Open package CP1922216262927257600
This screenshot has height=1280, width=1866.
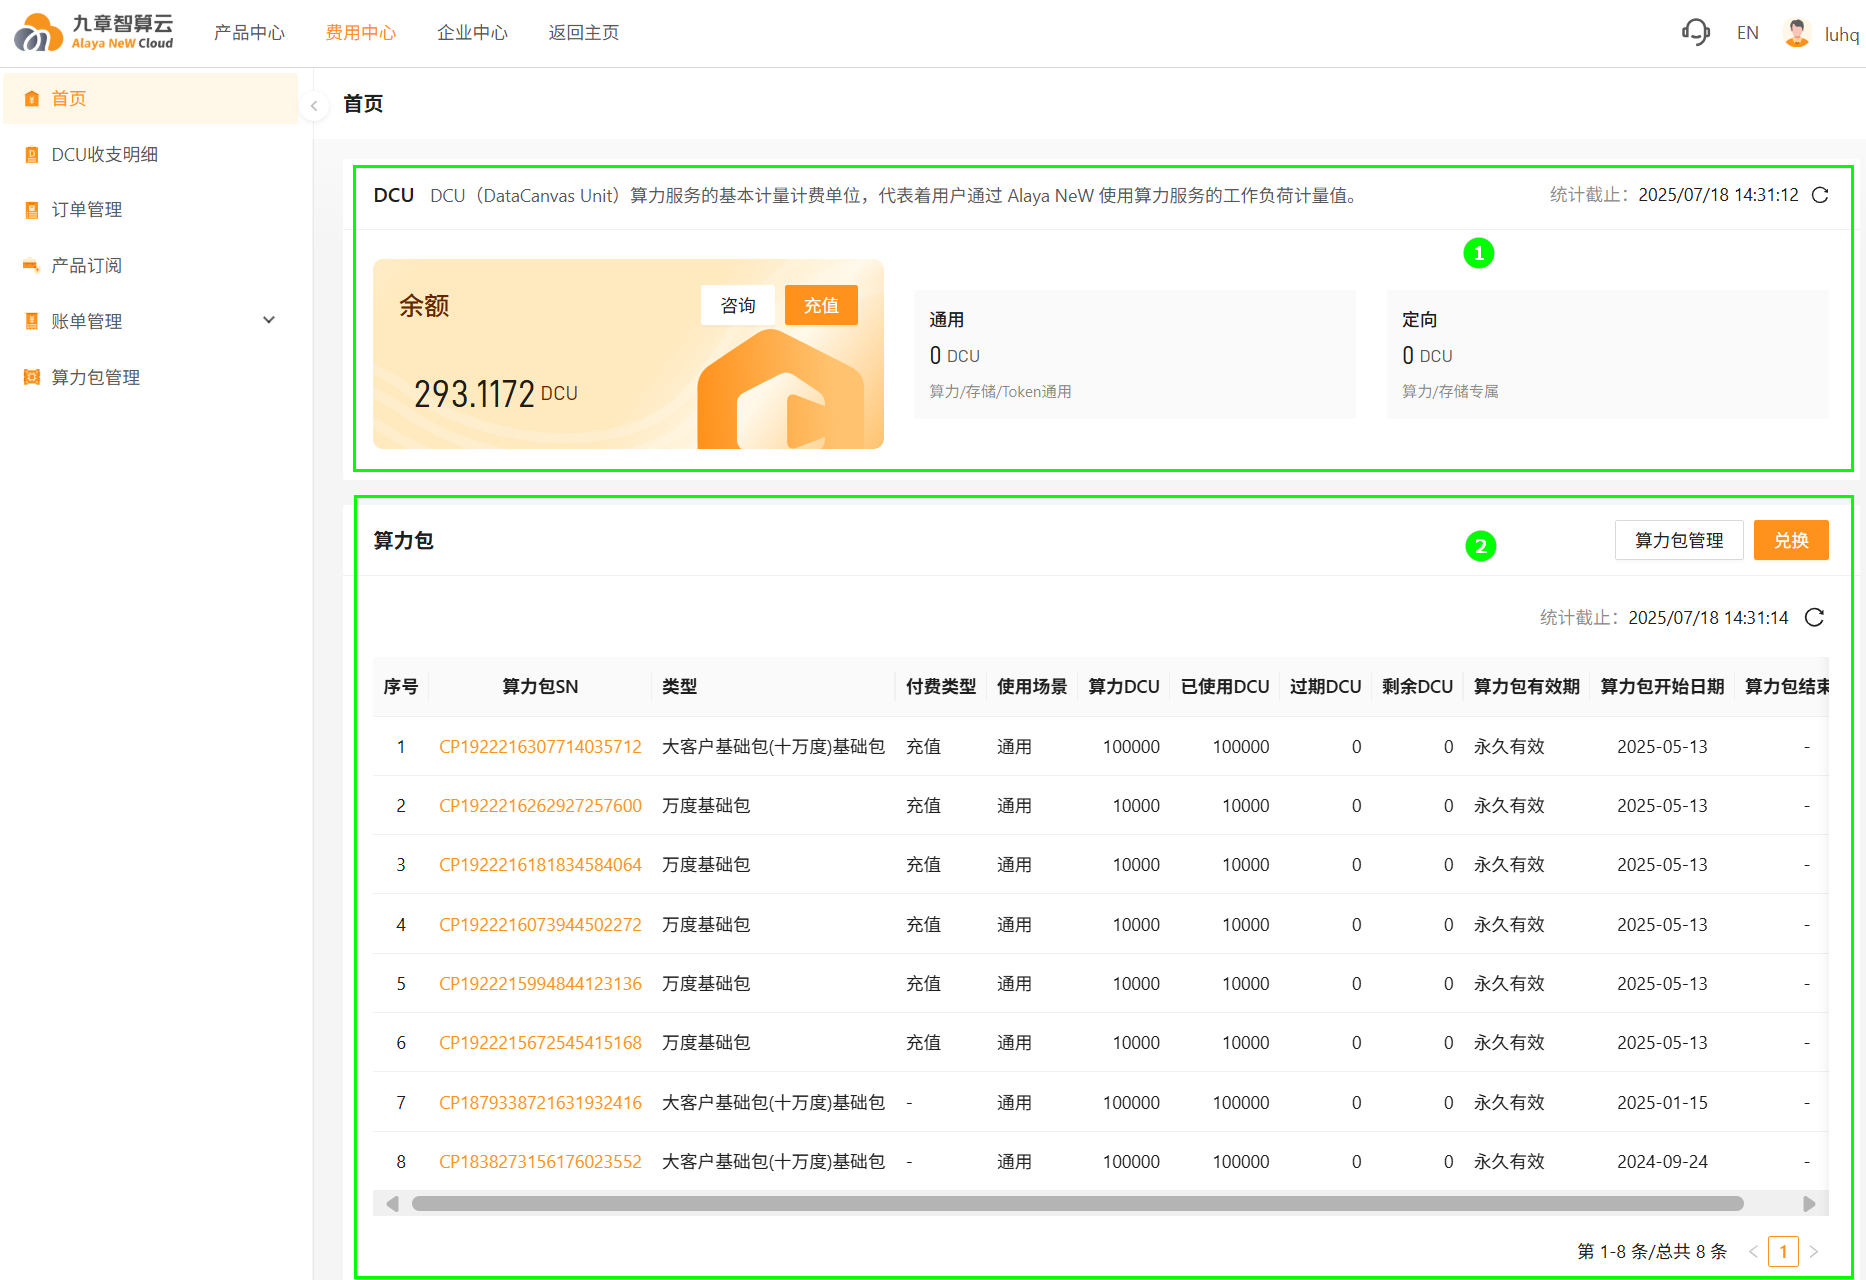(540, 806)
